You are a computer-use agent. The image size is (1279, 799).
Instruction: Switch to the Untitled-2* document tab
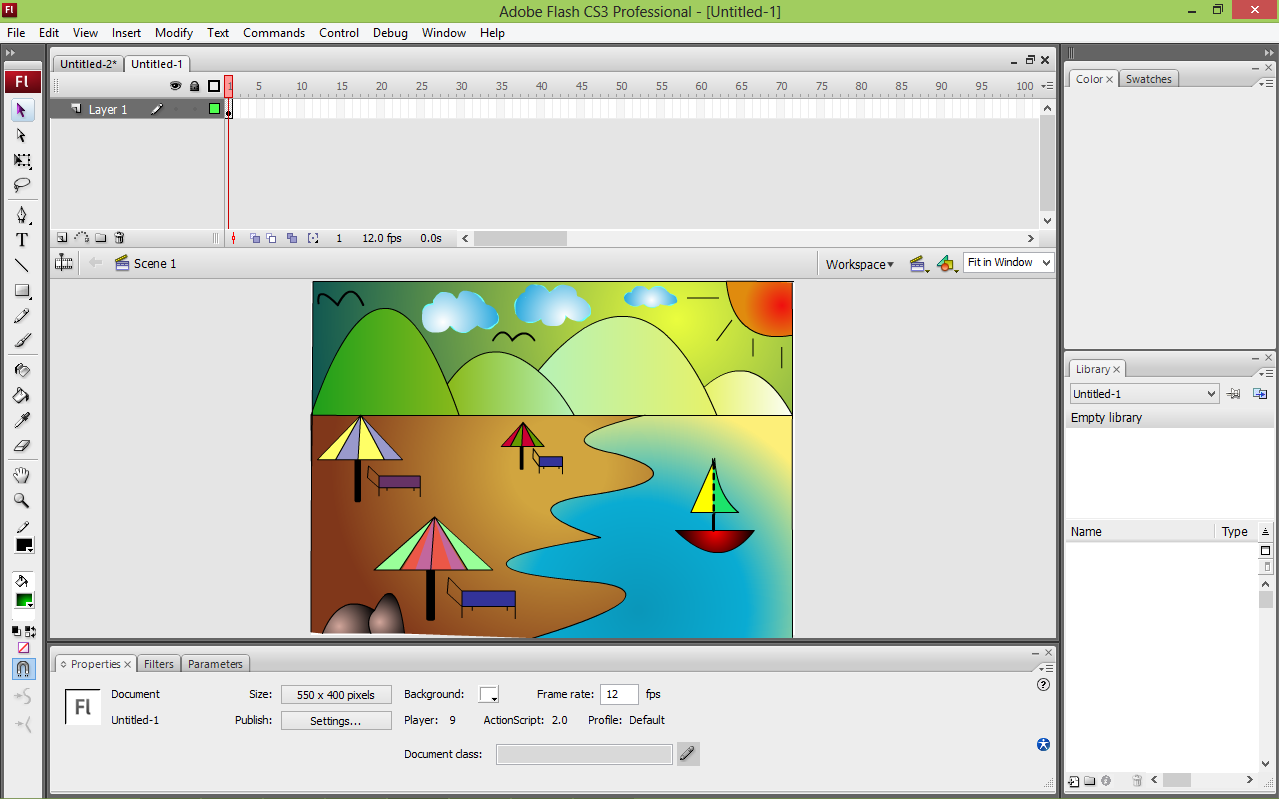pyautogui.click(x=88, y=64)
